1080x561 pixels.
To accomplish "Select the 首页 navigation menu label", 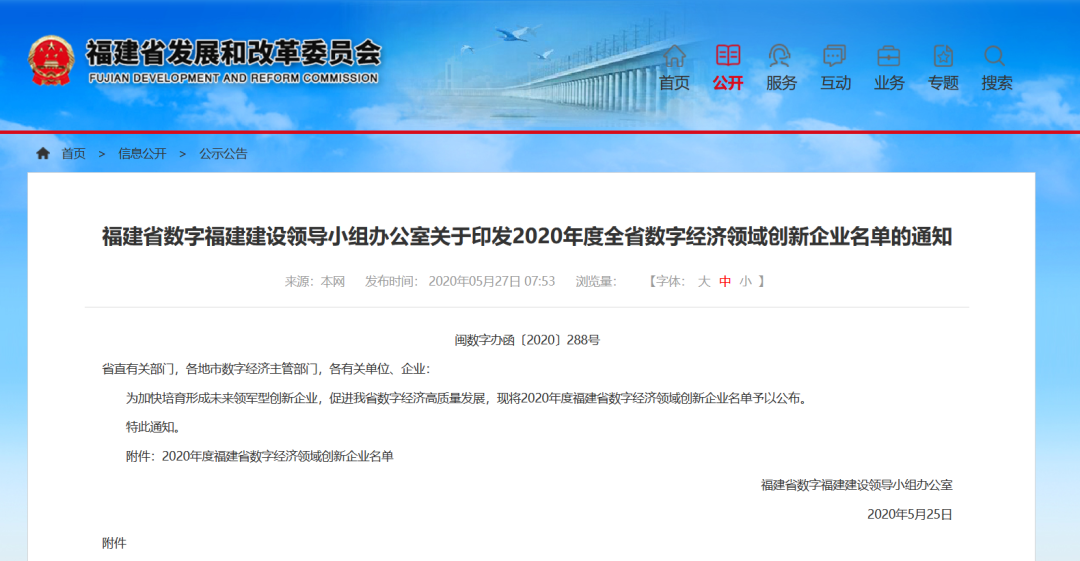I will (x=674, y=83).
